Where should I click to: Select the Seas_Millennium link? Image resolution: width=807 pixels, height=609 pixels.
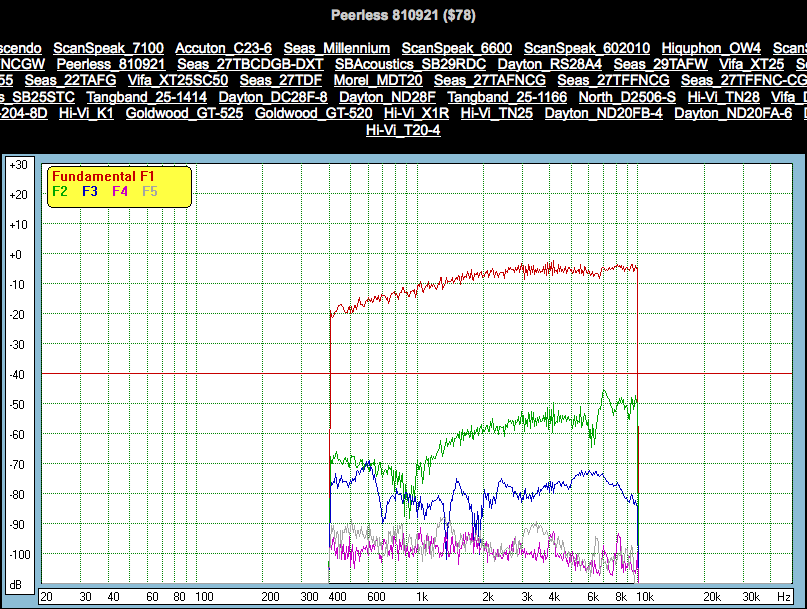(337, 48)
